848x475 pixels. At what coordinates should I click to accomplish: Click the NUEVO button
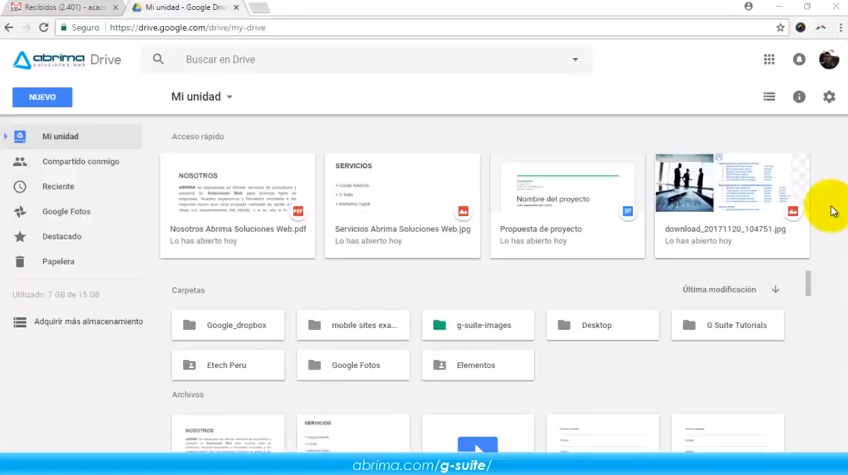[42, 97]
